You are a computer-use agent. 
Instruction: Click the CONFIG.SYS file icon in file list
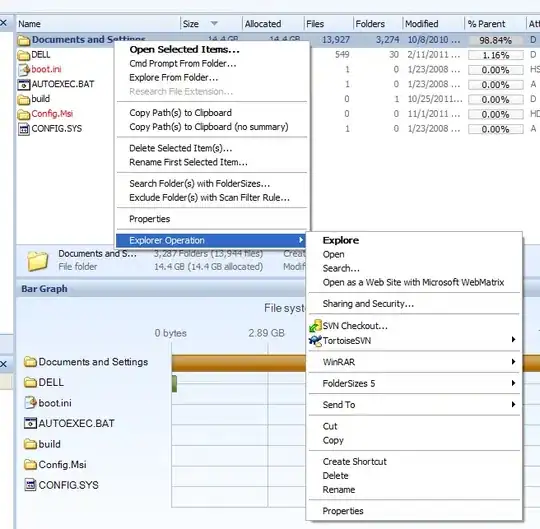(24, 129)
